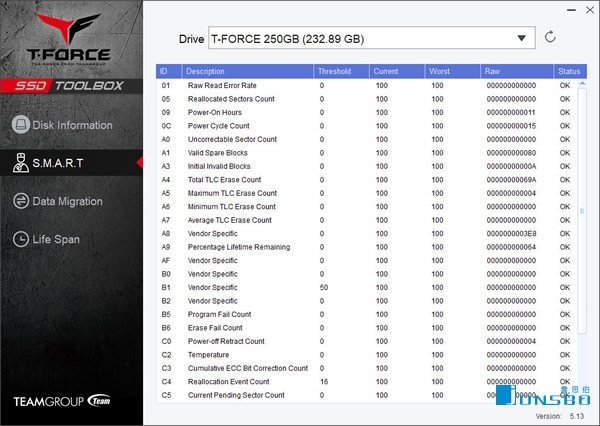Click the raw value 000000000064
This screenshot has width=600, height=426.
tap(511, 247)
